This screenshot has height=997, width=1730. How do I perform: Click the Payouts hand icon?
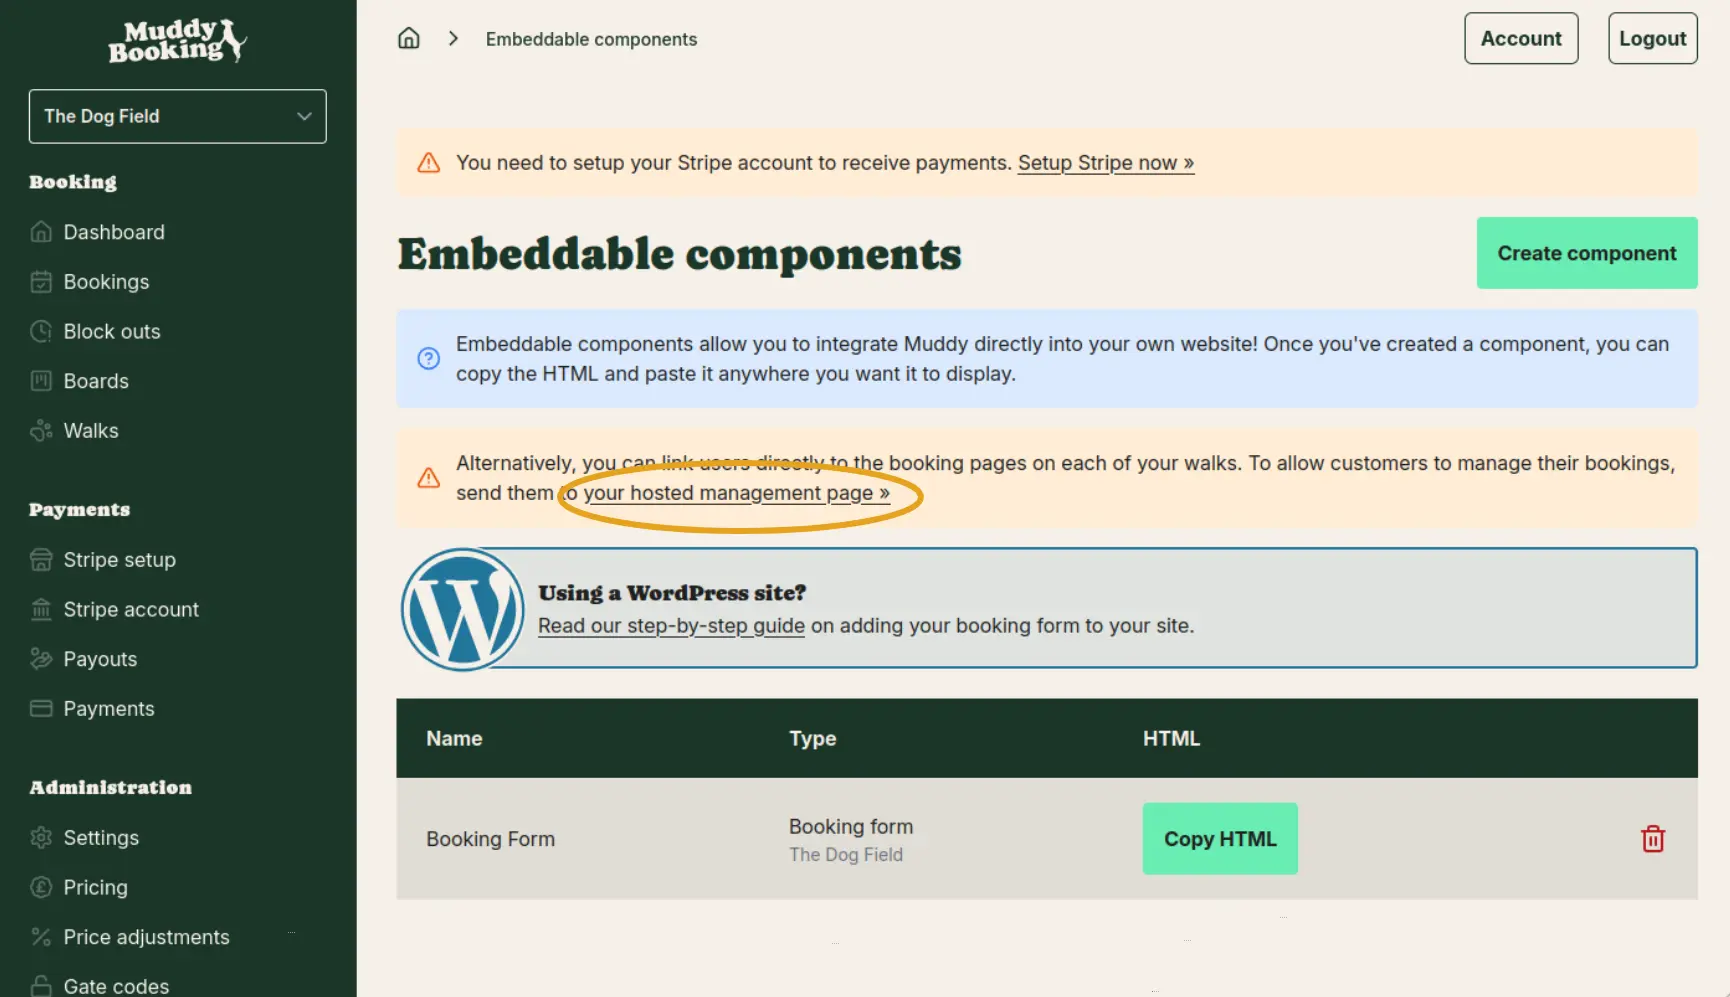41,658
